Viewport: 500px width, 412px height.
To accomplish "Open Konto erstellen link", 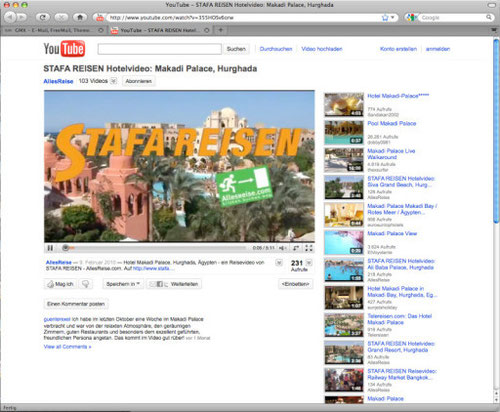I will pyautogui.click(x=398, y=49).
